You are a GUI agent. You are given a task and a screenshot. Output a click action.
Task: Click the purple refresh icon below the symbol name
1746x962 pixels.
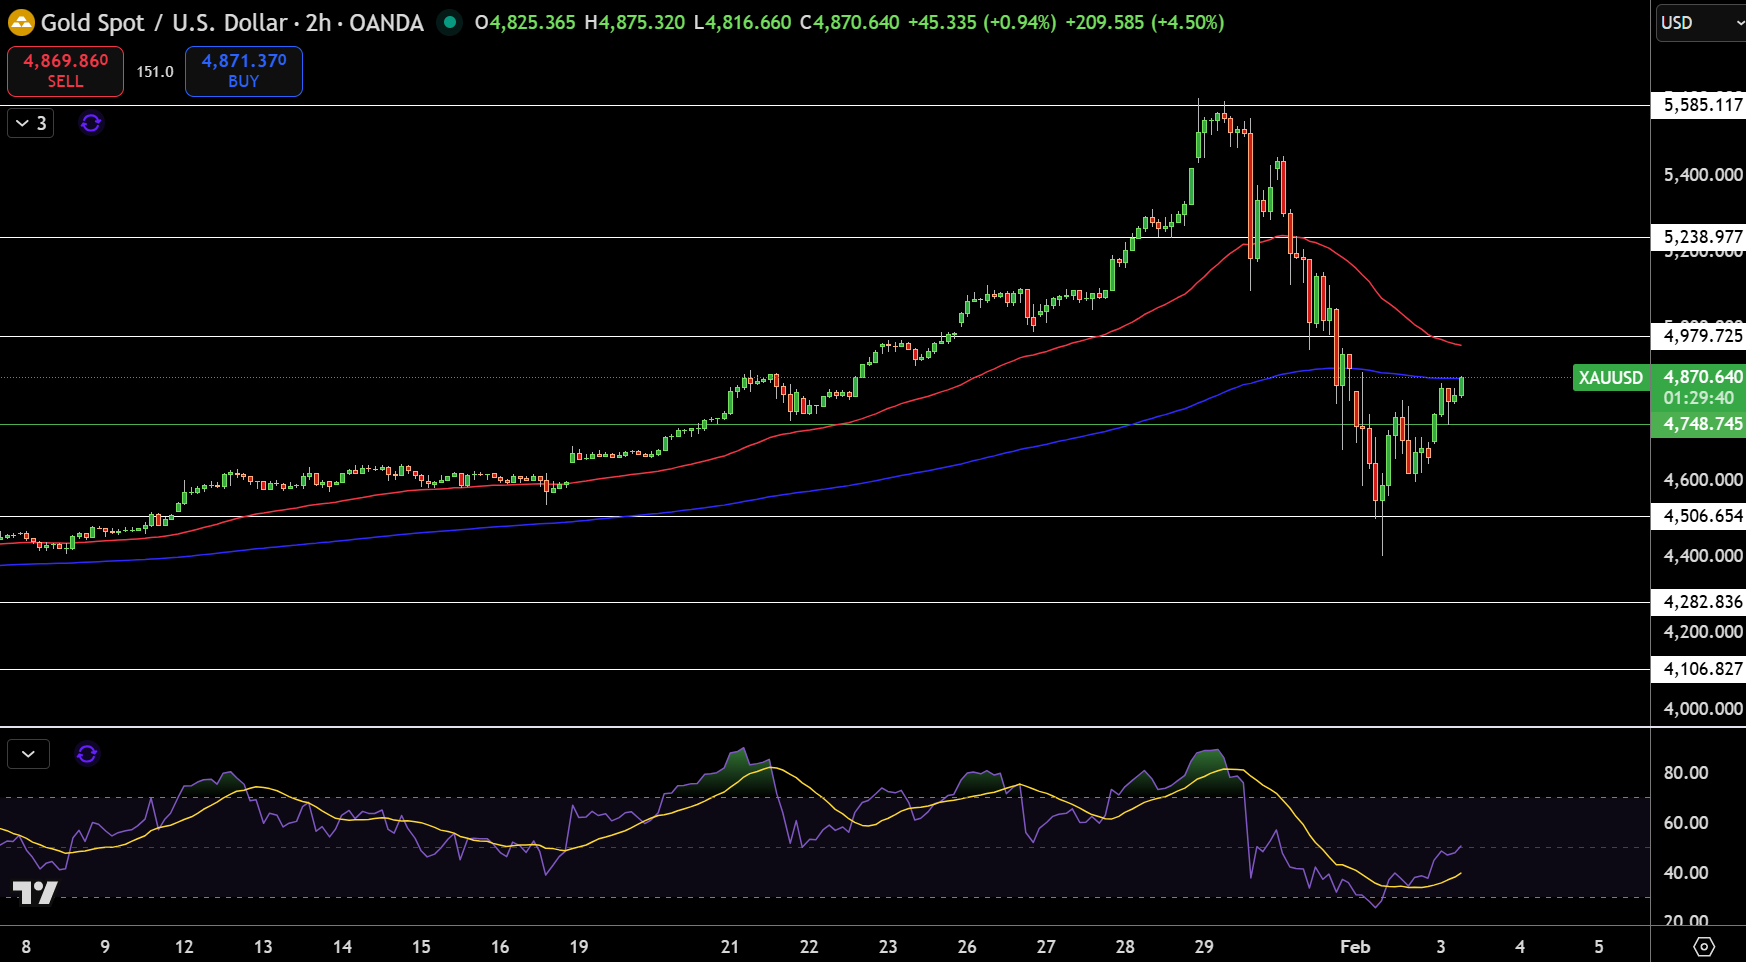pos(91,123)
